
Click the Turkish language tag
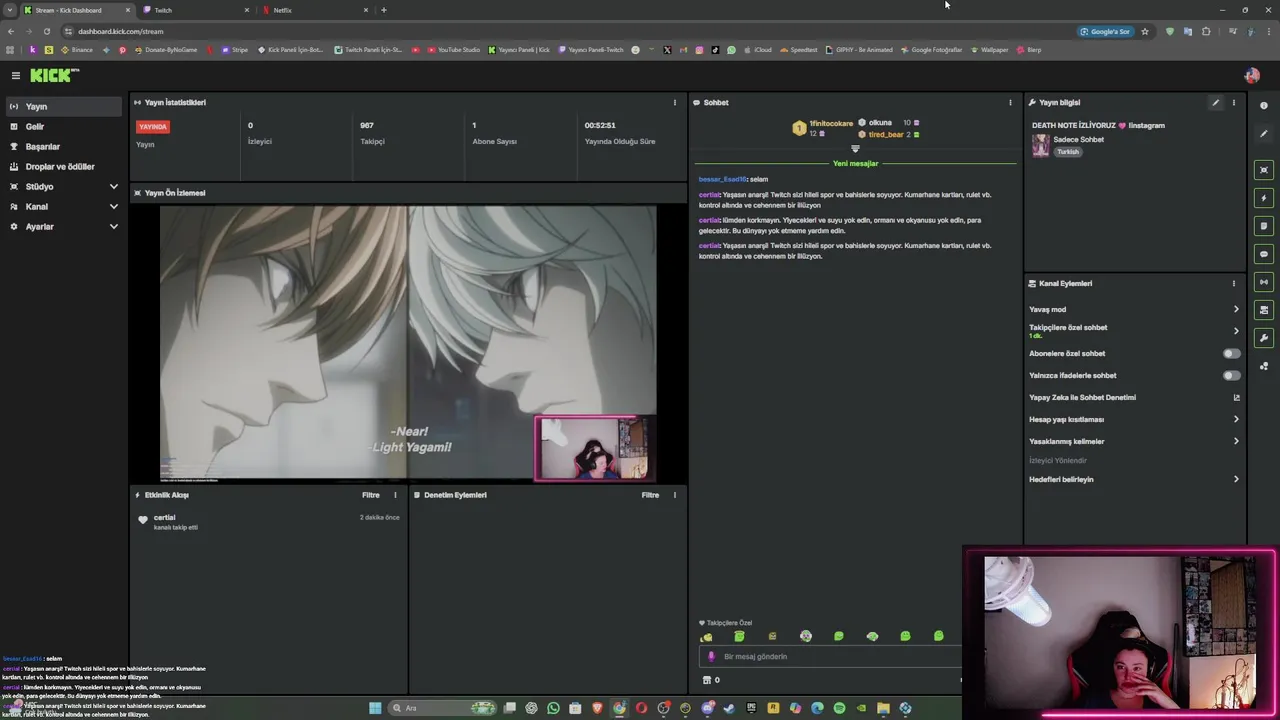point(1068,152)
